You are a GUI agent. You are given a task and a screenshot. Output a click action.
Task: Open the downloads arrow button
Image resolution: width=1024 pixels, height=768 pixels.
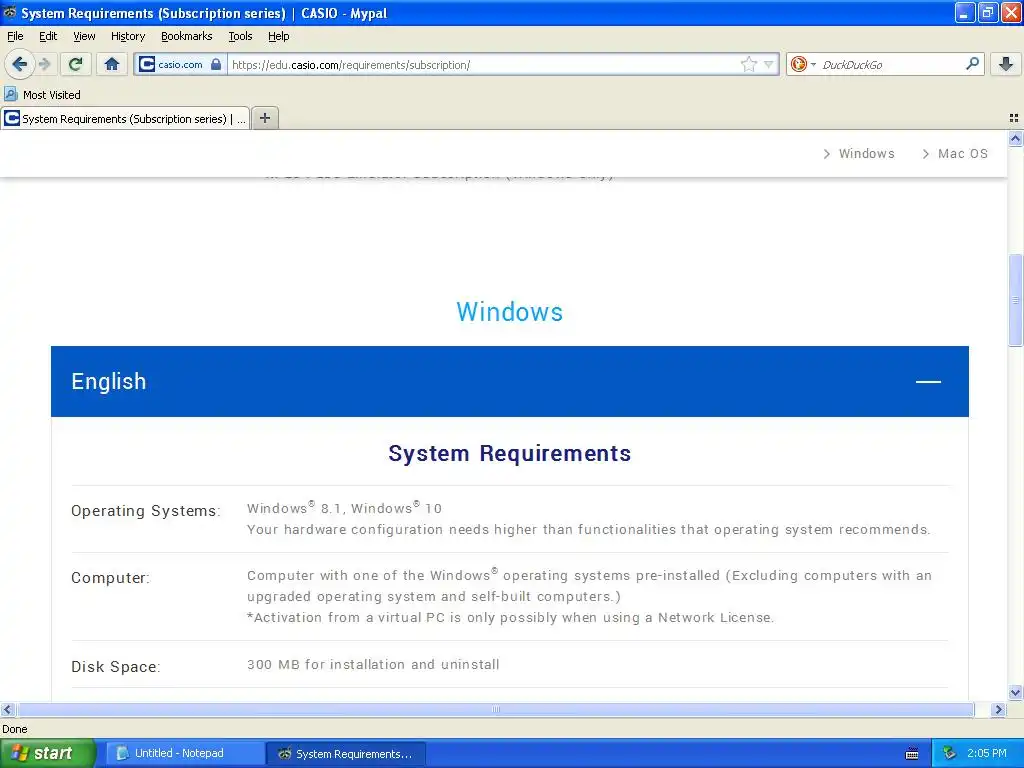click(1006, 64)
